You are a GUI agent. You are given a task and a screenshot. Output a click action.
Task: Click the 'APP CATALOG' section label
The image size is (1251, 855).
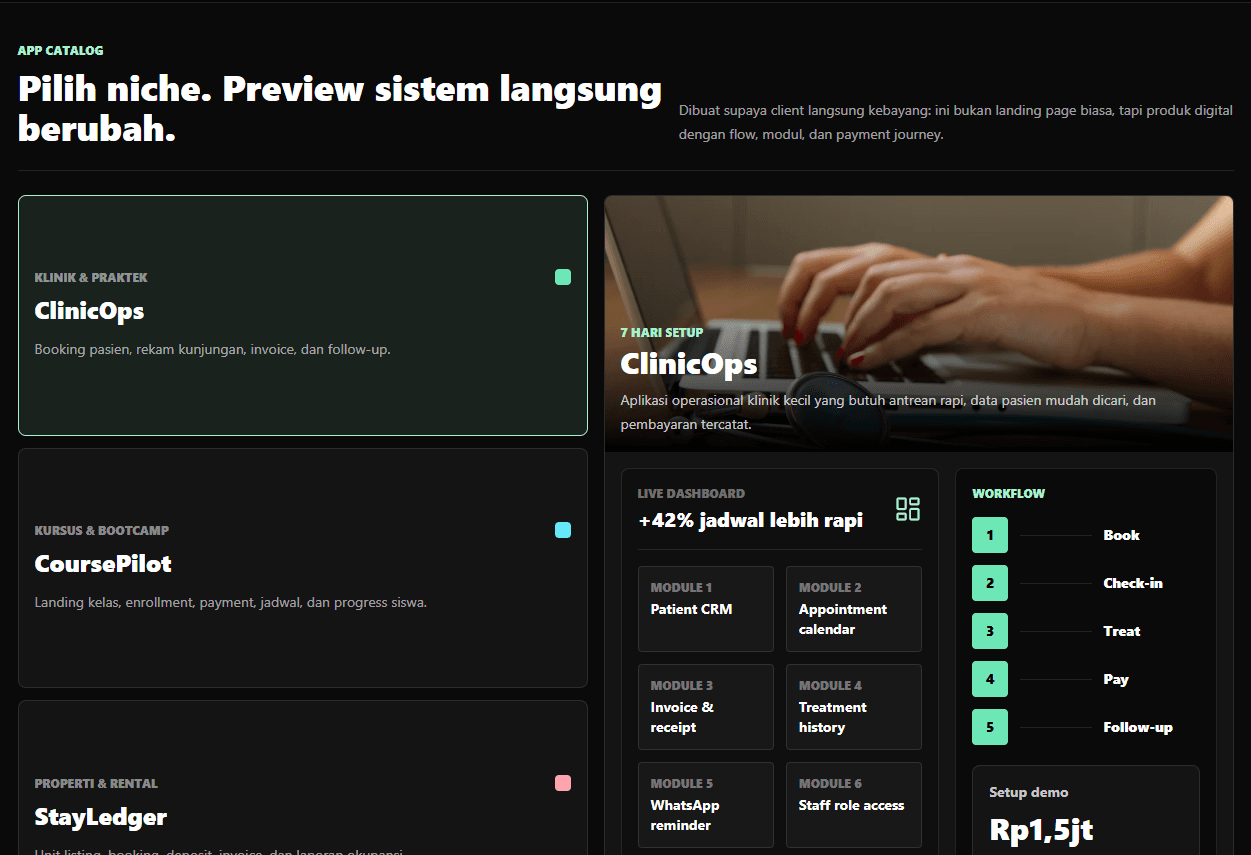[60, 50]
